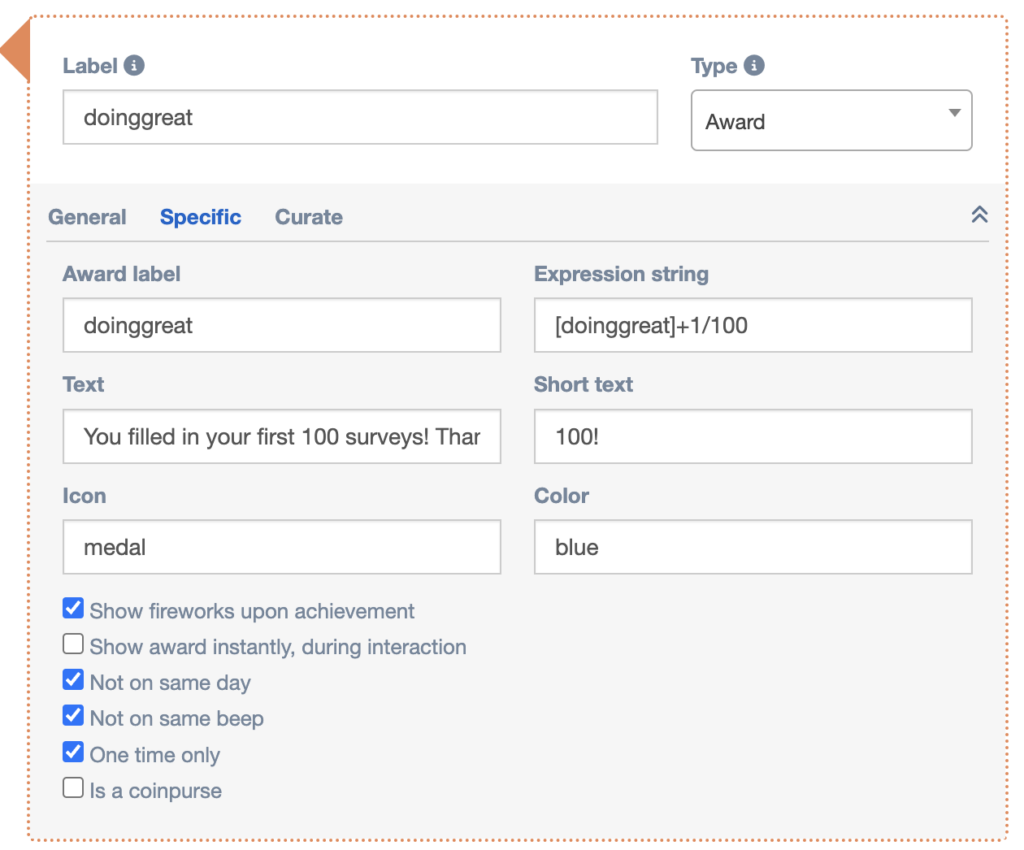
Task: Click the info icon next to Label
Action: click(134, 66)
